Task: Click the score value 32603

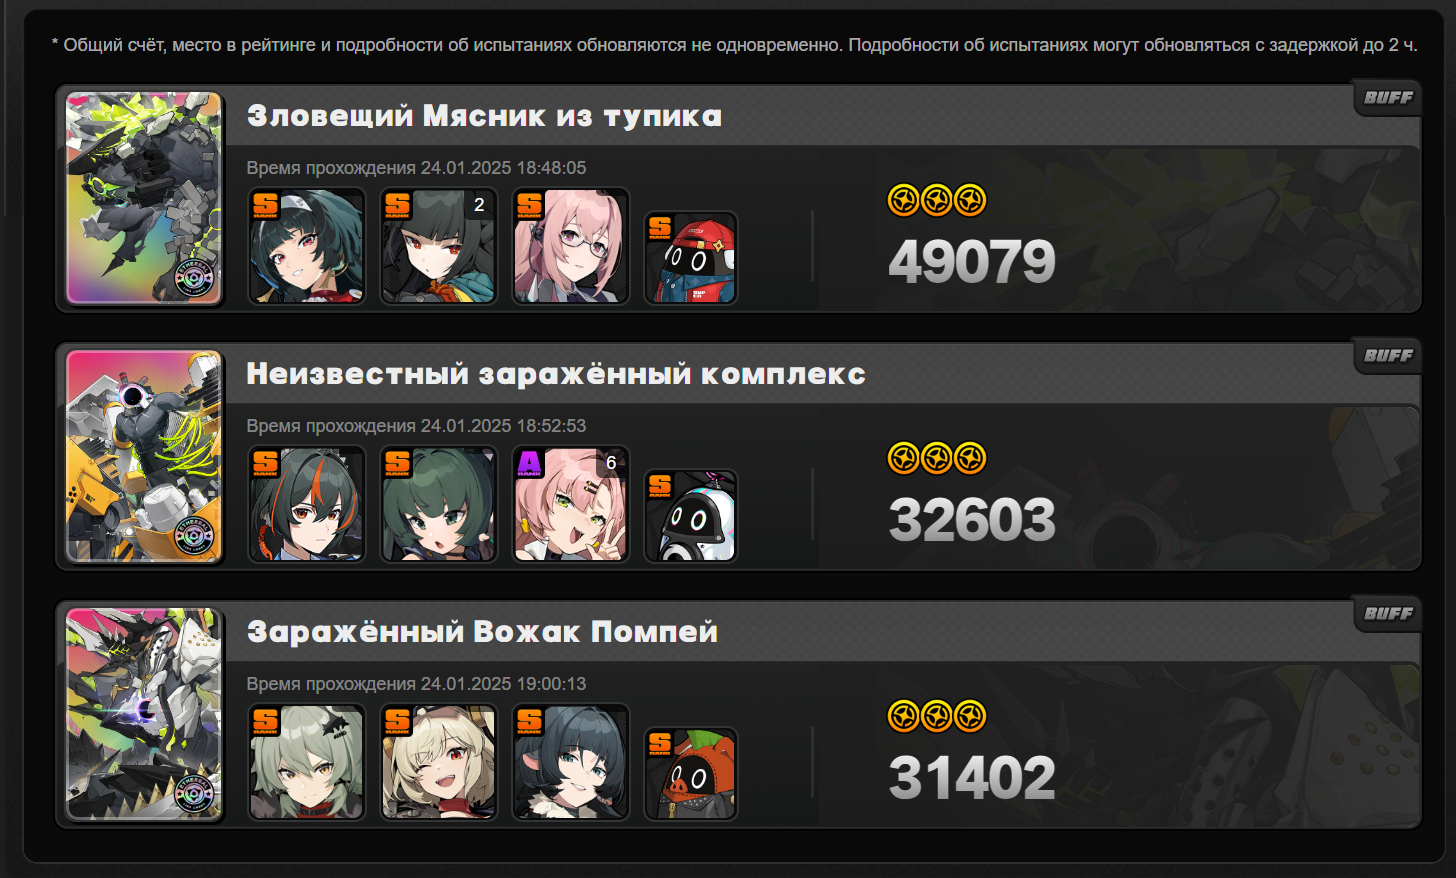Action: (972, 520)
